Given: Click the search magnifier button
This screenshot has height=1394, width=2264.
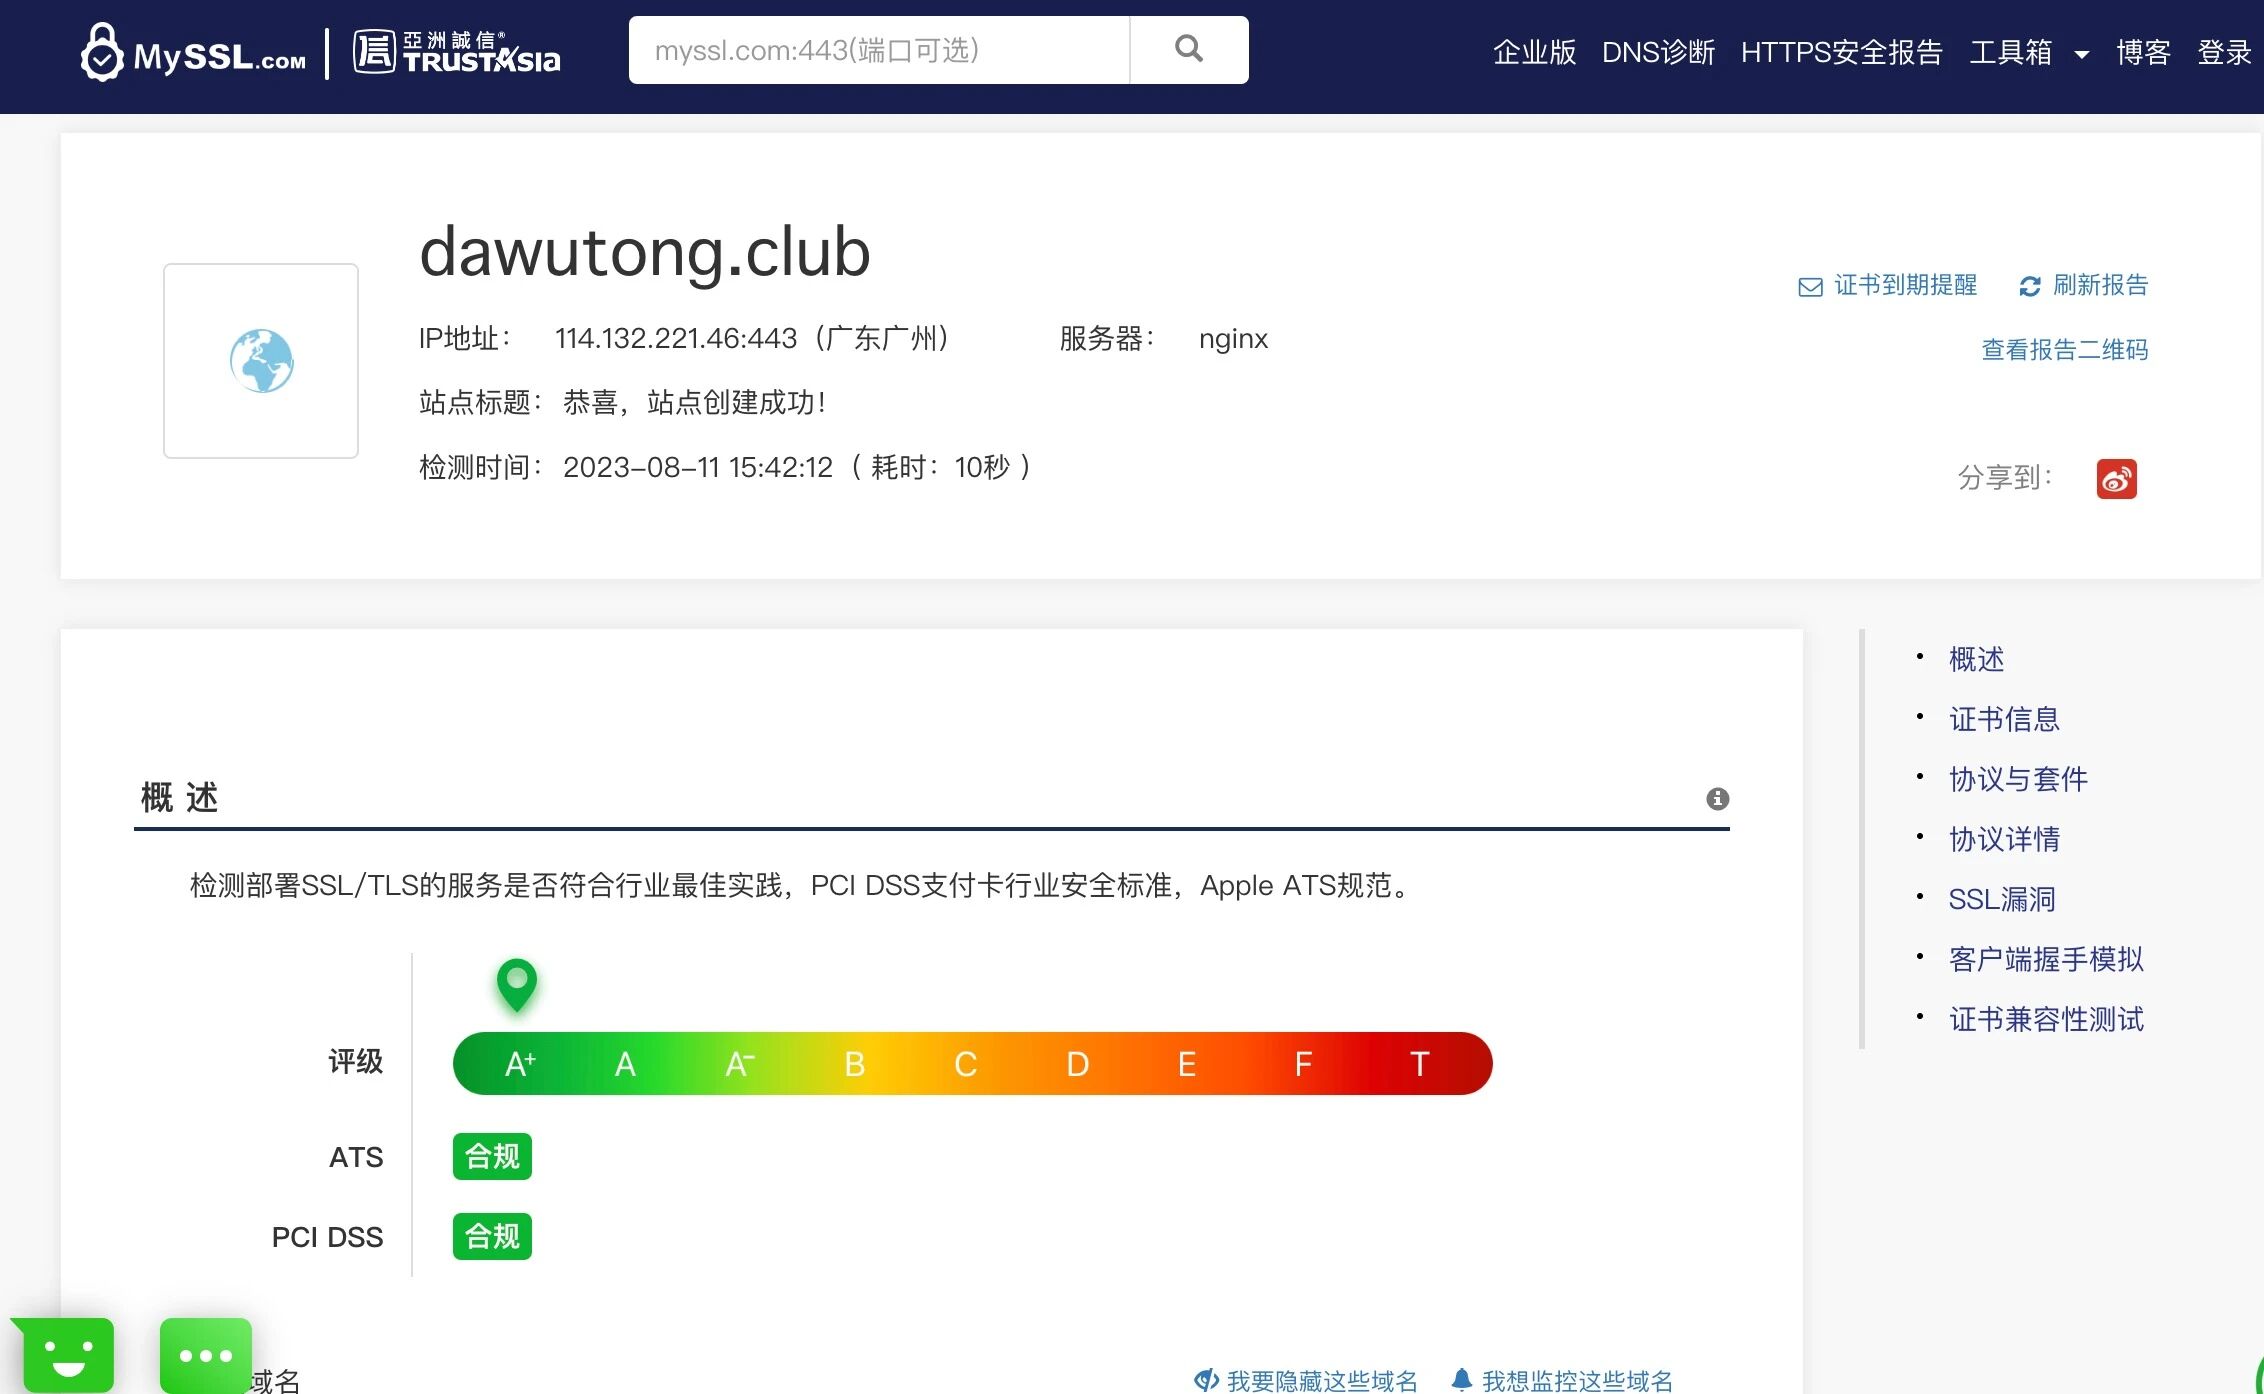Looking at the screenshot, I should [x=1188, y=49].
